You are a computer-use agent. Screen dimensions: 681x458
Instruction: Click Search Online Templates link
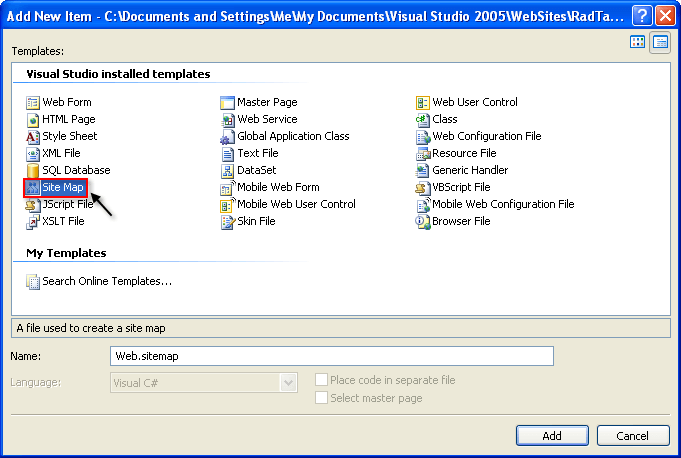[x=106, y=281]
